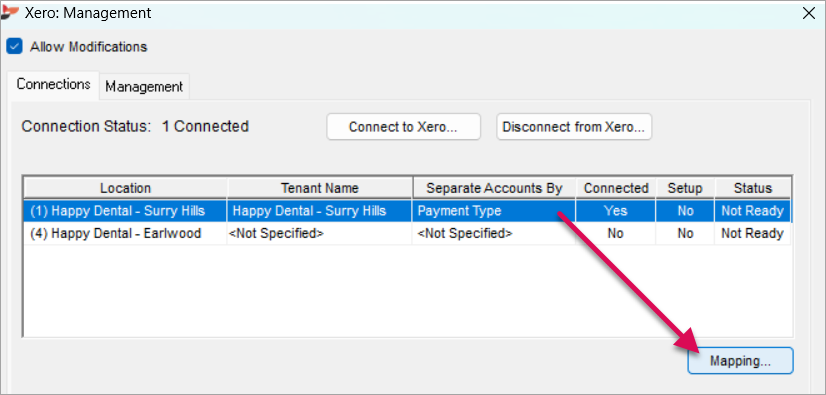Open the Mapping dialog button

(740, 361)
